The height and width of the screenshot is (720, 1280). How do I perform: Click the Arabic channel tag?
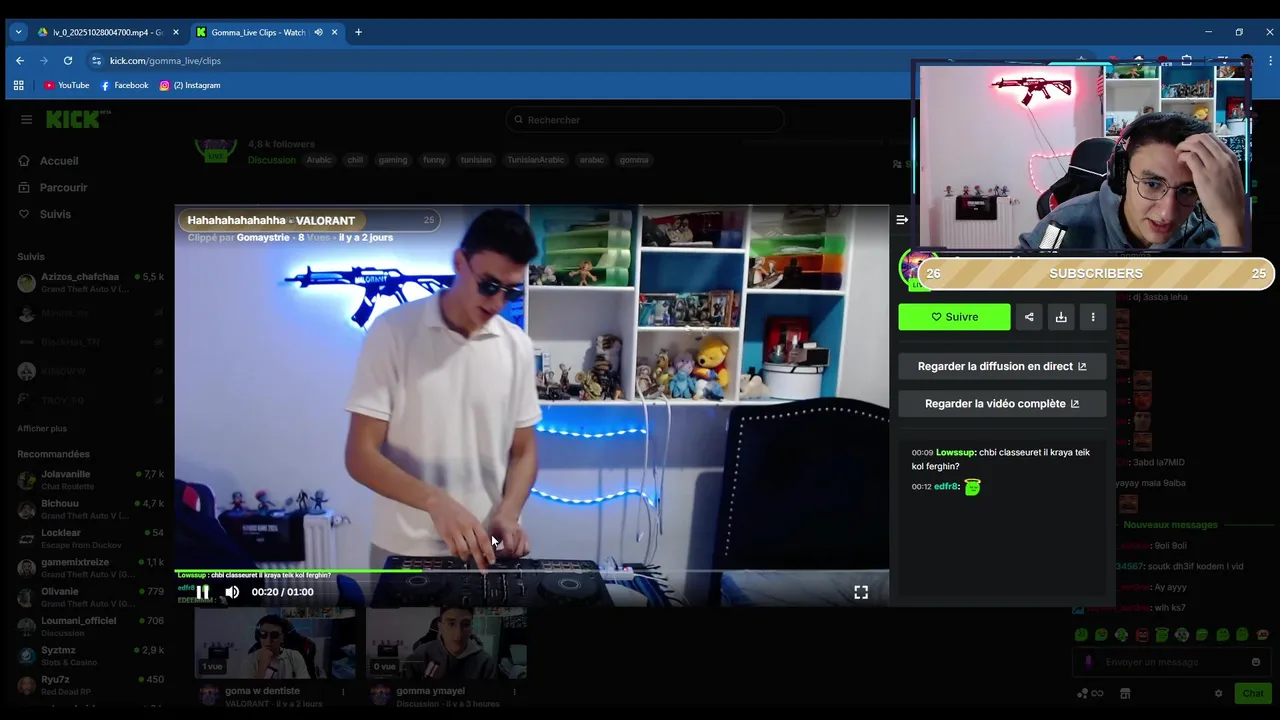click(319, 160)
